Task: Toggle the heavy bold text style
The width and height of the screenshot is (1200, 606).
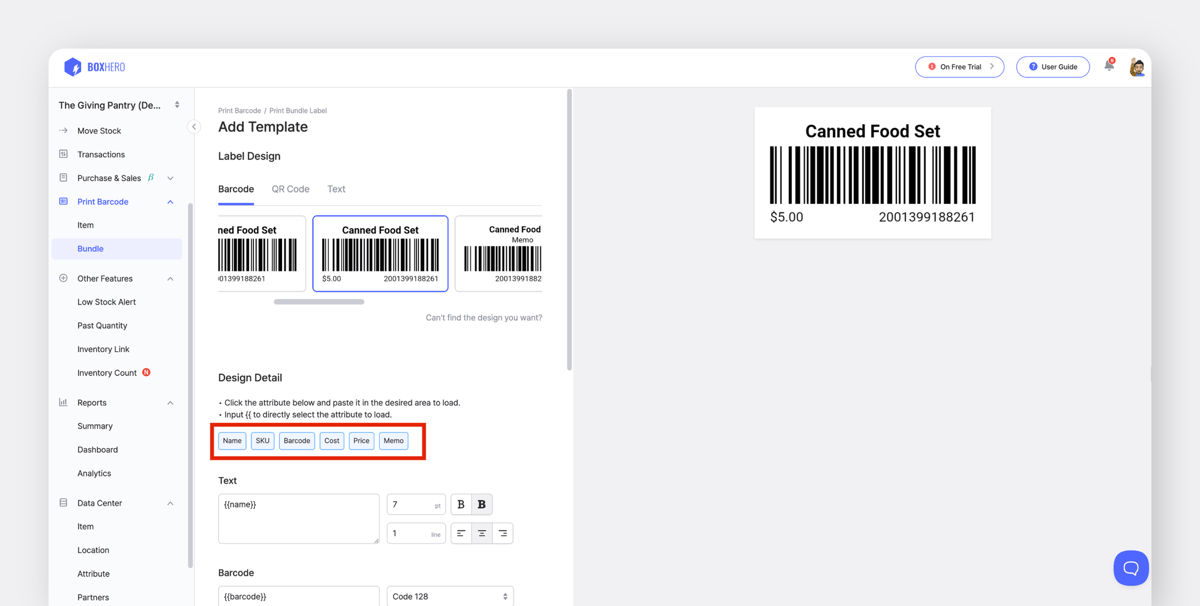Action: [x=482, y=504]
